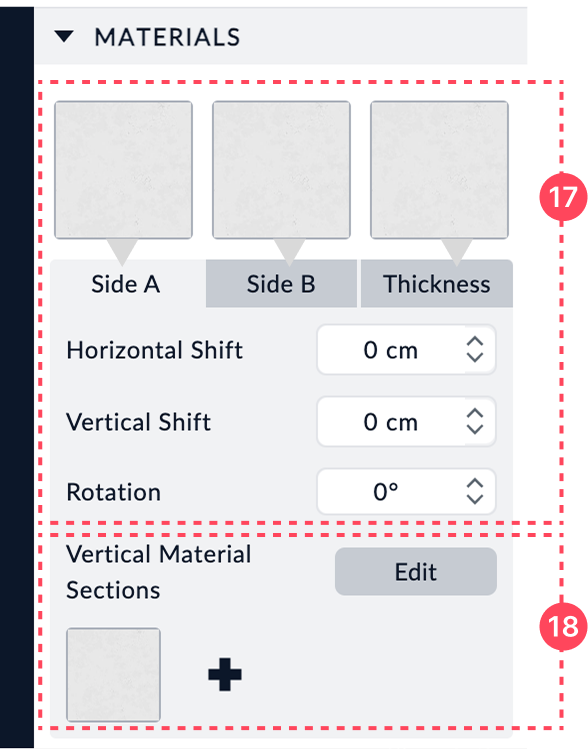Screen dimensions: 588x749
Task: Switch to the Side A tab
Action: pyautogui.click(x=126, y=284)
